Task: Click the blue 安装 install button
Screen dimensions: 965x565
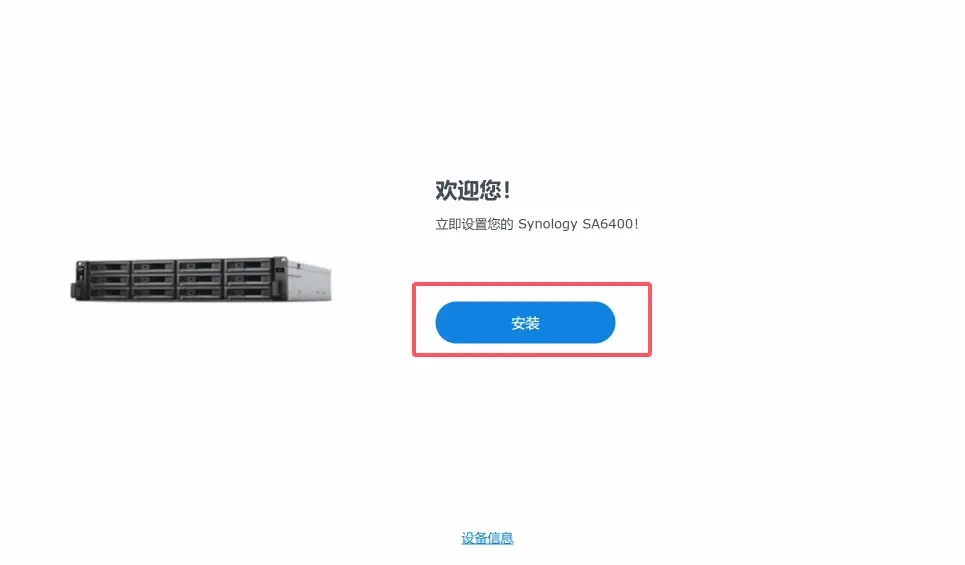Action: point(525,323)
